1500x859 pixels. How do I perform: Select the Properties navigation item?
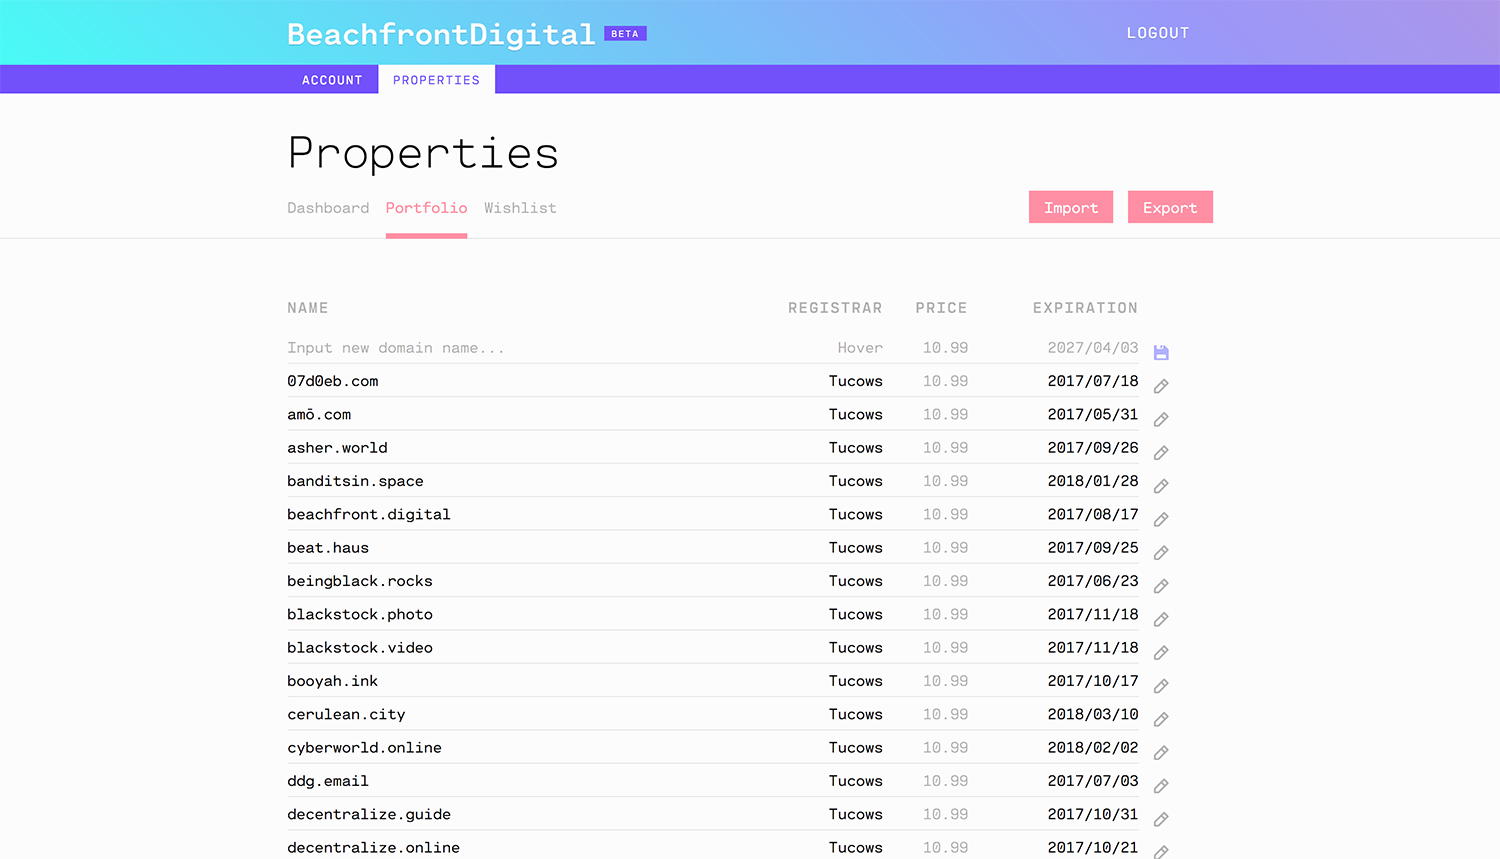click(x=436, y=80)
